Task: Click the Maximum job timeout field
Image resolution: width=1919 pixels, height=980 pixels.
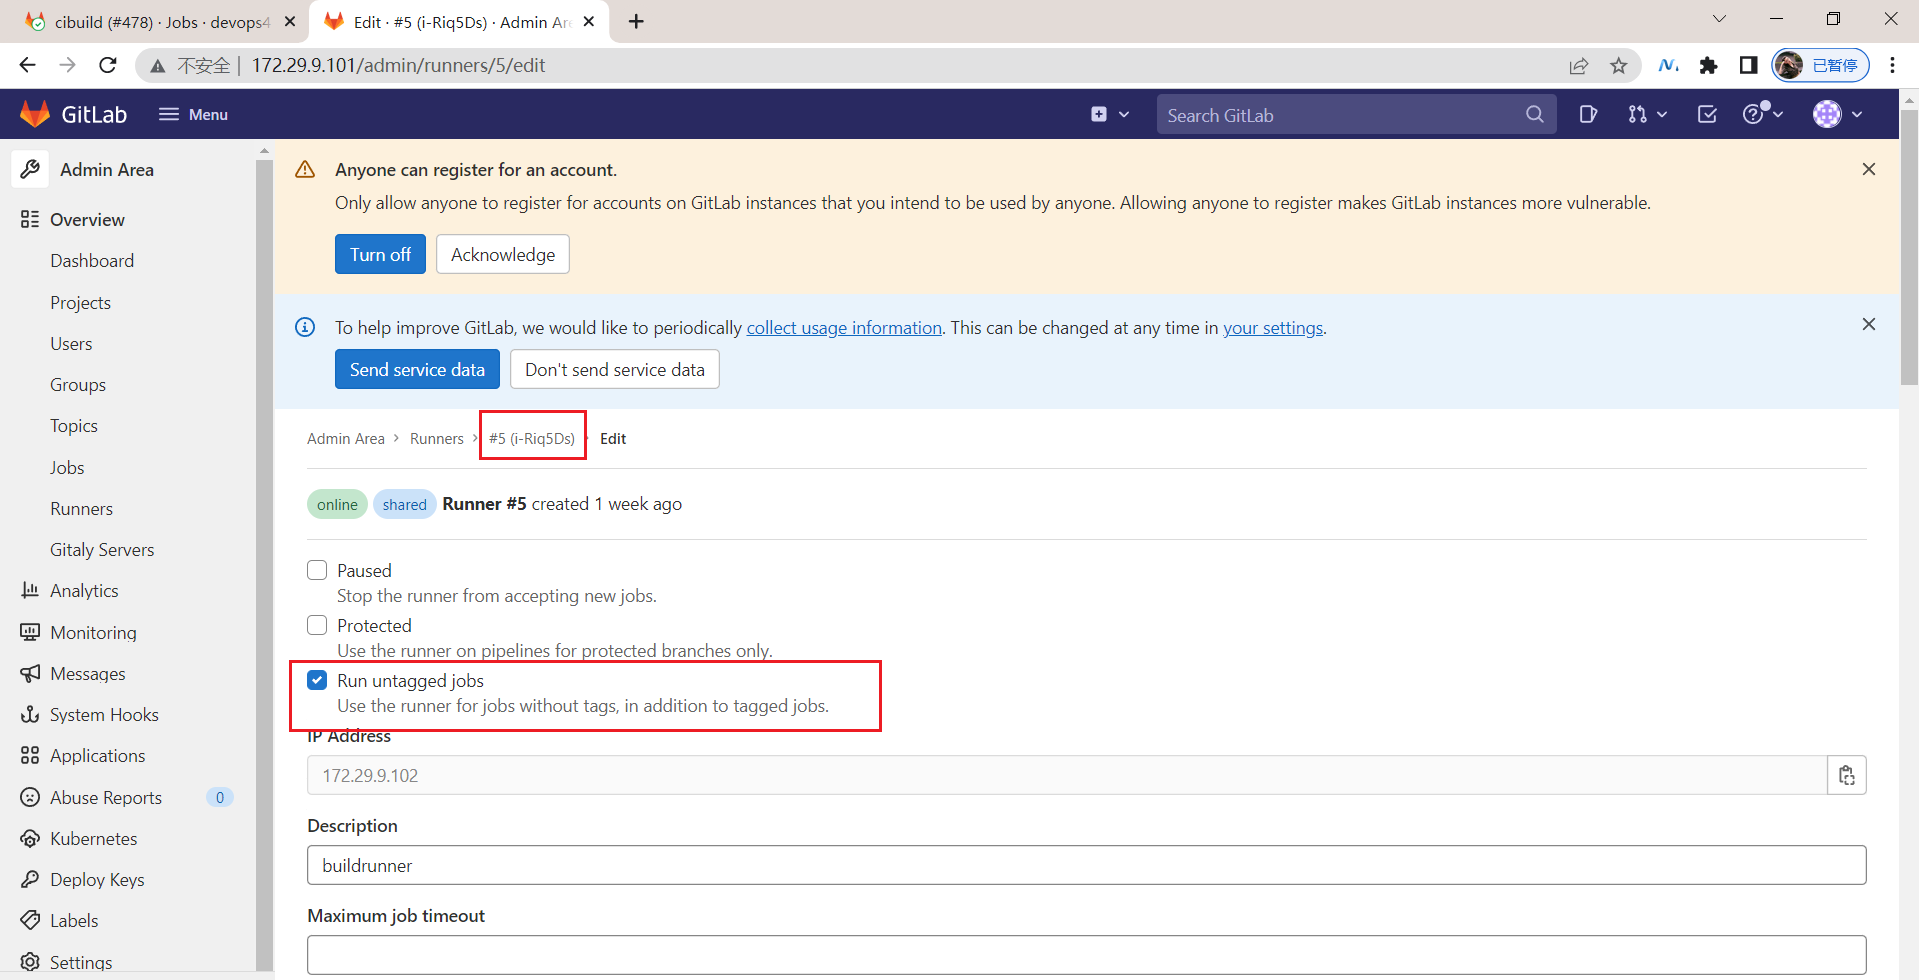Action: tap(1086, 955)
